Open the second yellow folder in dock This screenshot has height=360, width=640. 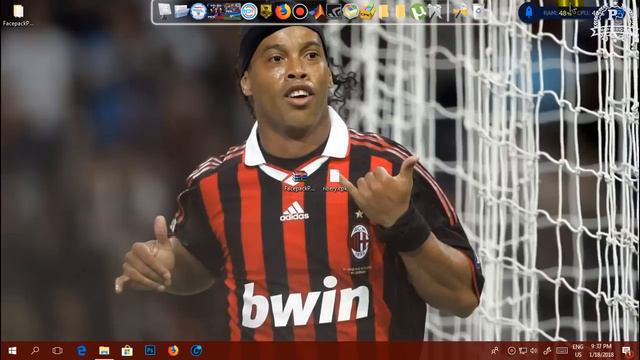tap(401, 11)
